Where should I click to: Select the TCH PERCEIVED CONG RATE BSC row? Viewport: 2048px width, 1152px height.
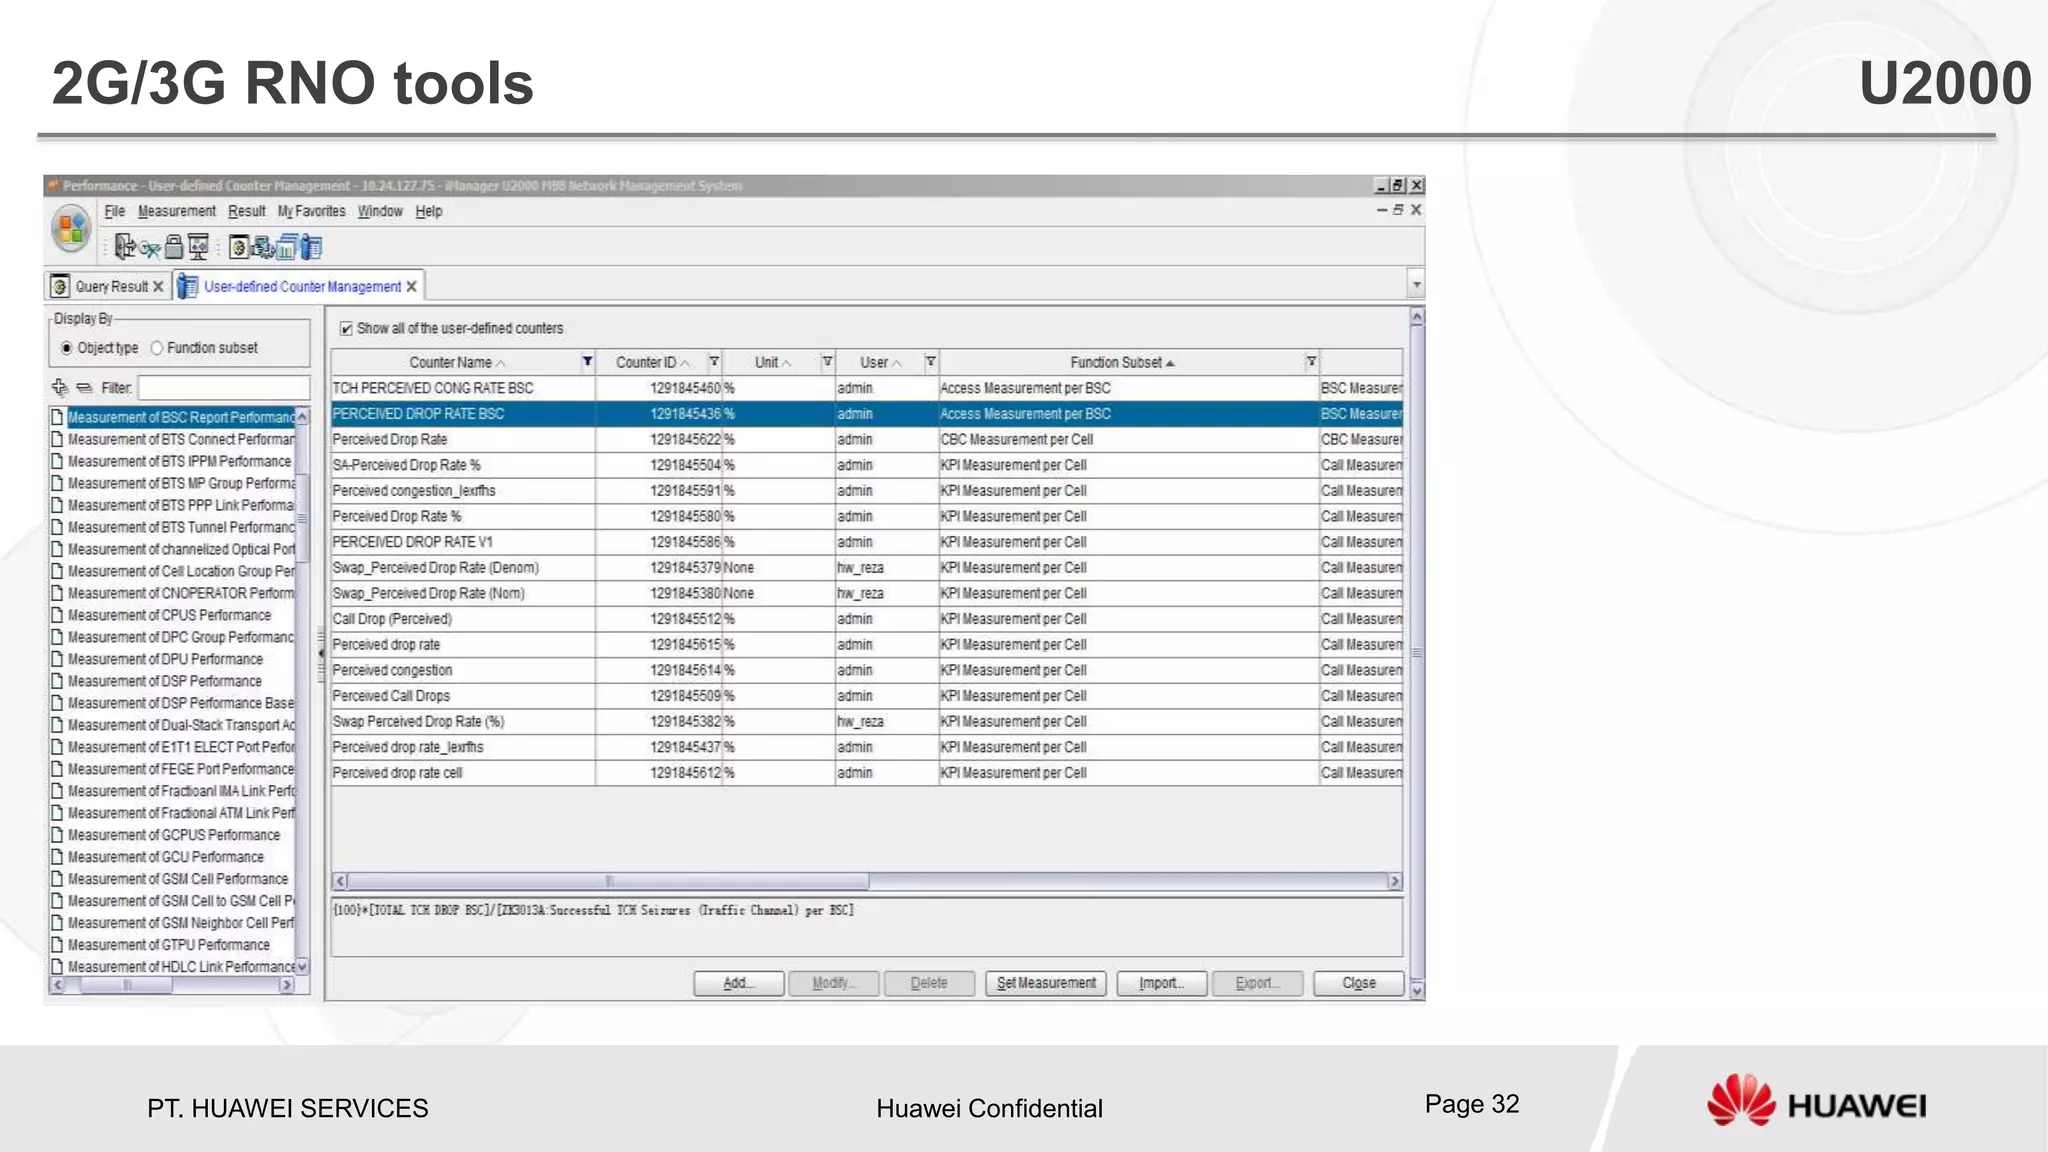866,388
